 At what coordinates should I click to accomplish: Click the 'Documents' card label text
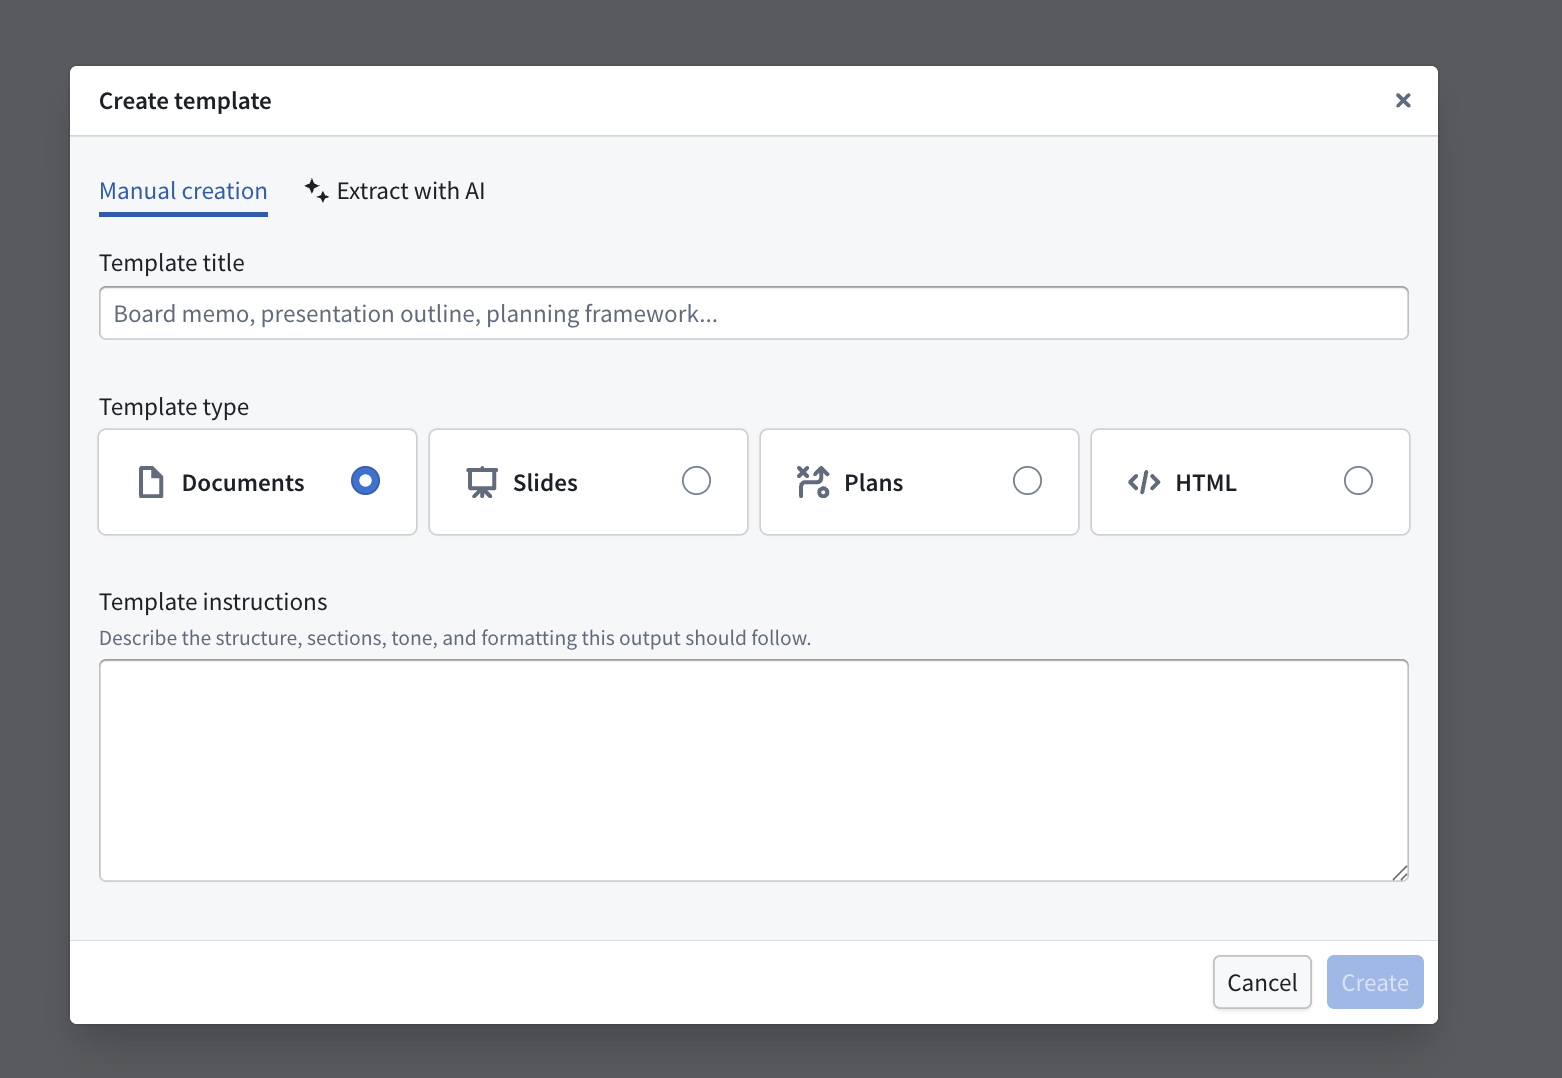click(243, 483)
